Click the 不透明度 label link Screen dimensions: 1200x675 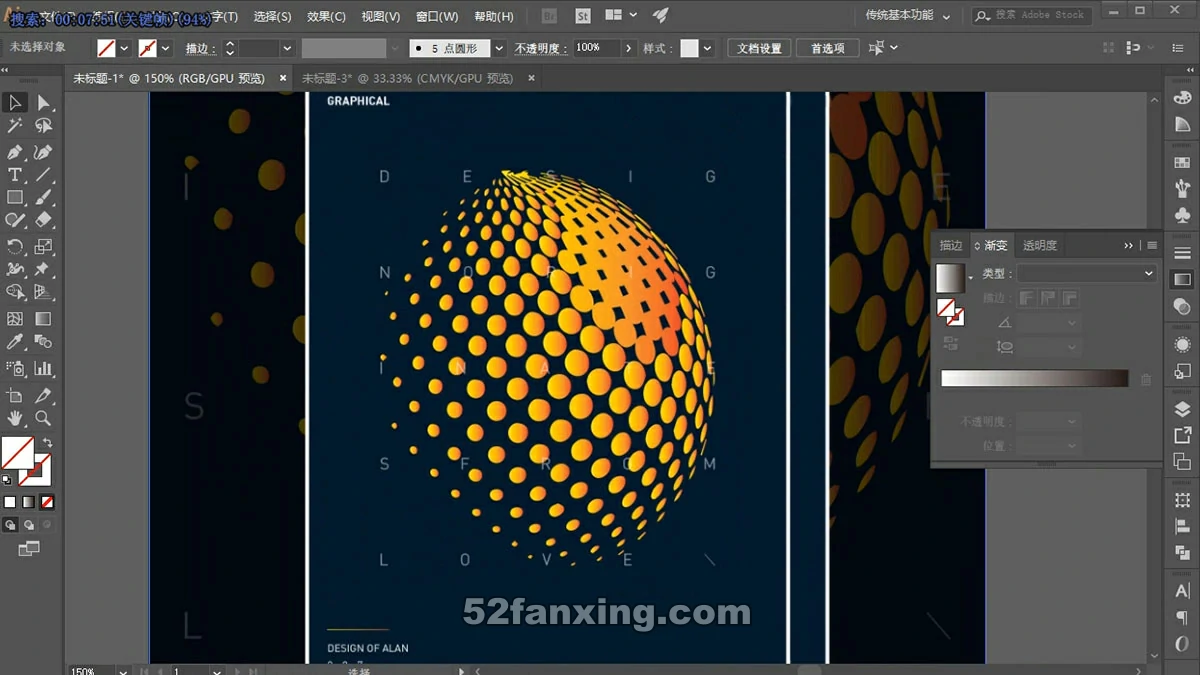540,48
